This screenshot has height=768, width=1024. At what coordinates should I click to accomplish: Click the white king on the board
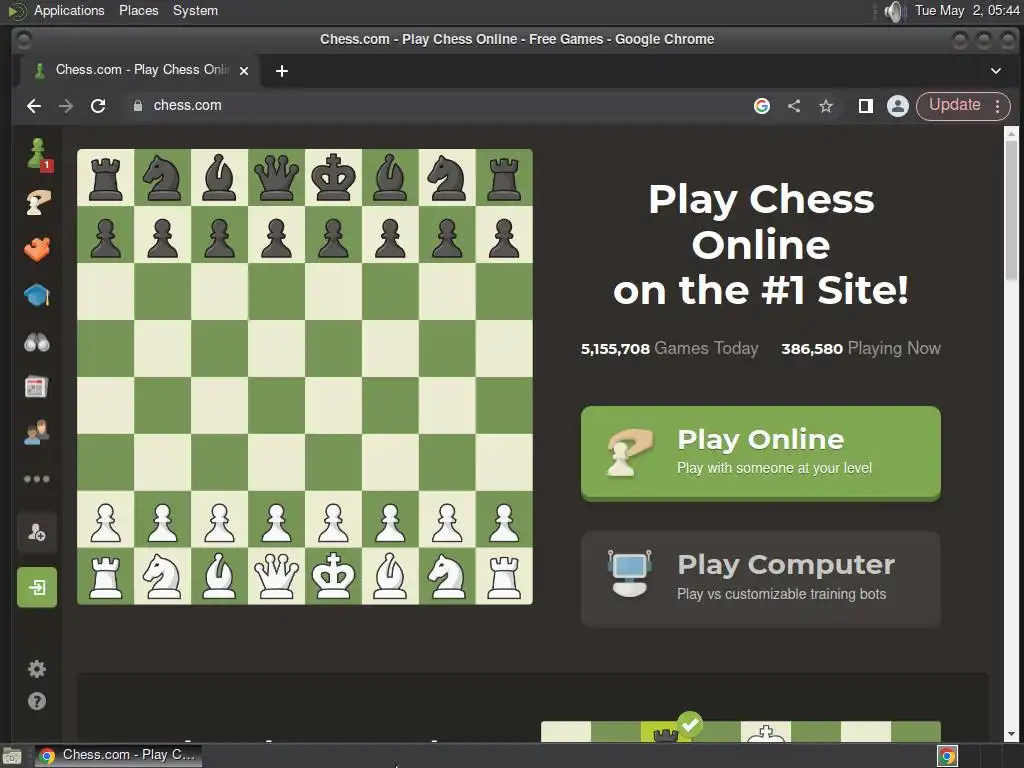[x=333, y=576]
